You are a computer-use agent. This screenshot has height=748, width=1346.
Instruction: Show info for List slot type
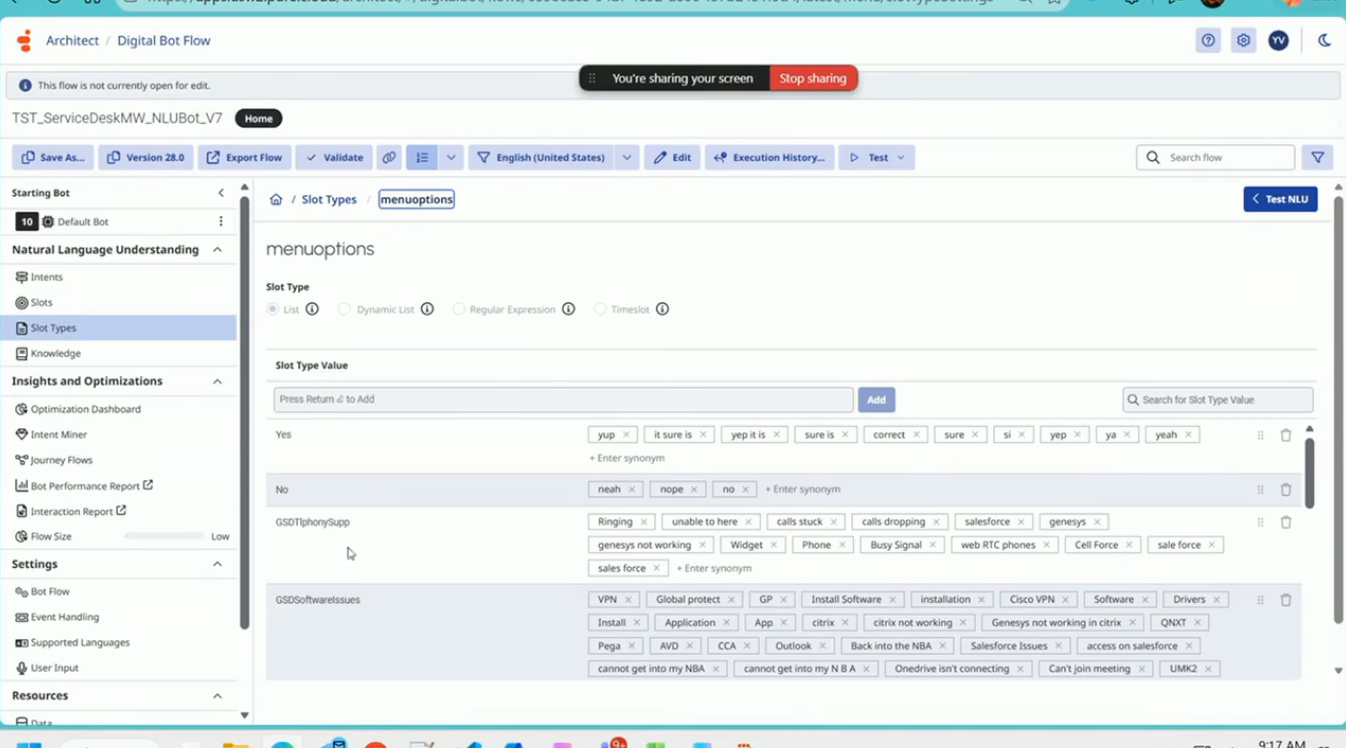click(x=312, y=309)
